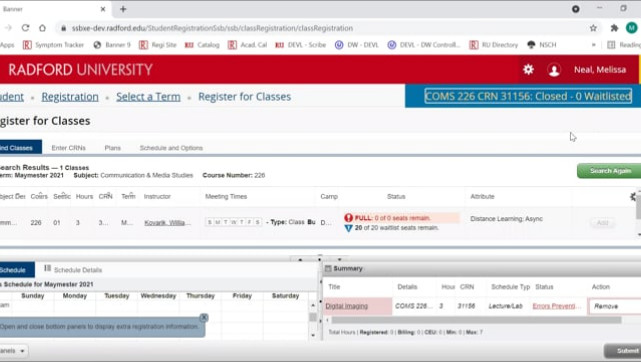
Task: Open the Chrome profile avatar M
Action: pos(631,28)
